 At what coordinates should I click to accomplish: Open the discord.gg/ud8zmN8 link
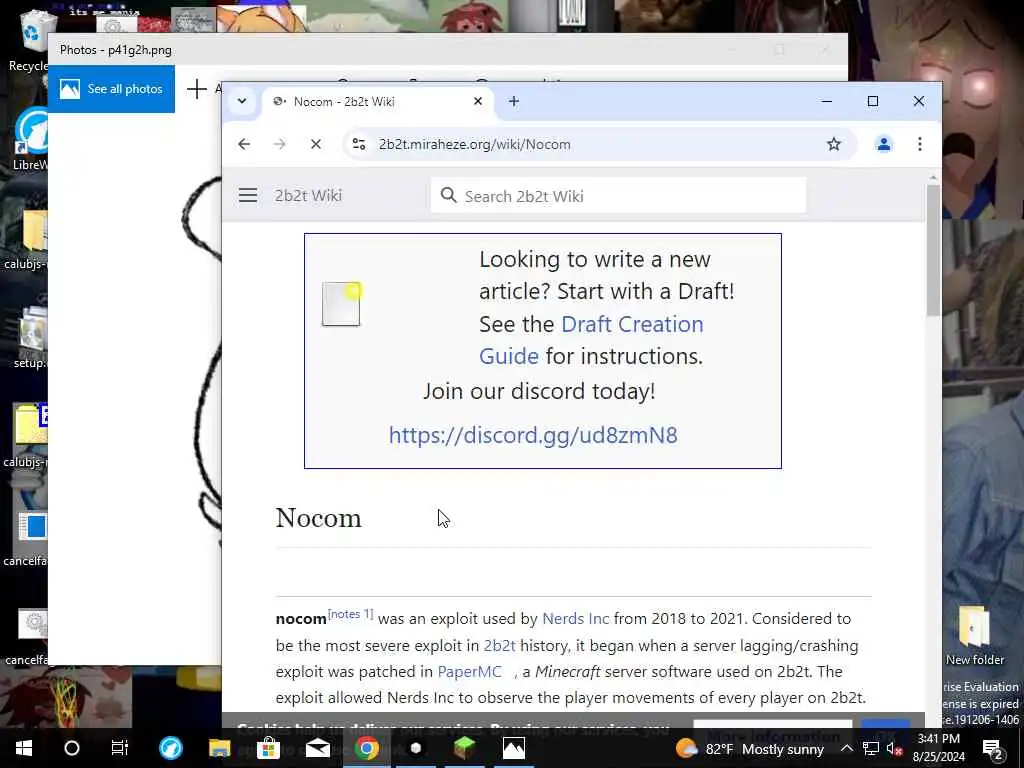[x=533, y=435]
